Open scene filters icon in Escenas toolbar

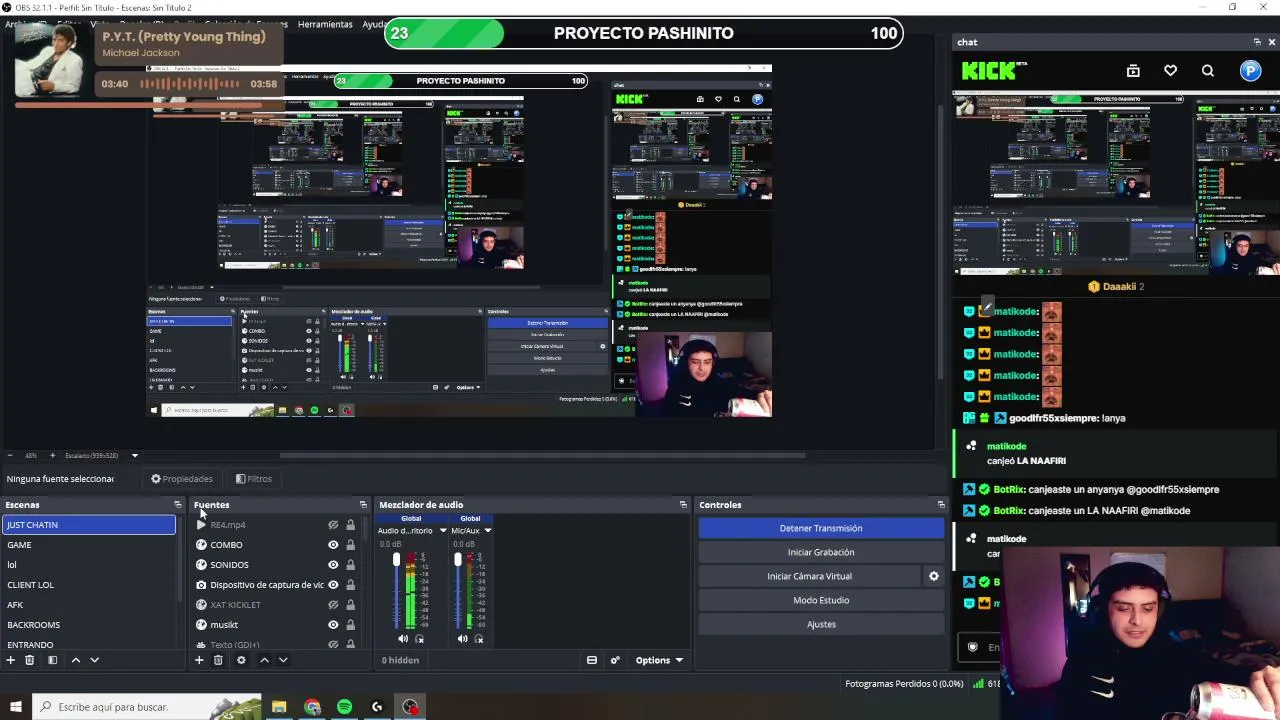coord(52,660)
